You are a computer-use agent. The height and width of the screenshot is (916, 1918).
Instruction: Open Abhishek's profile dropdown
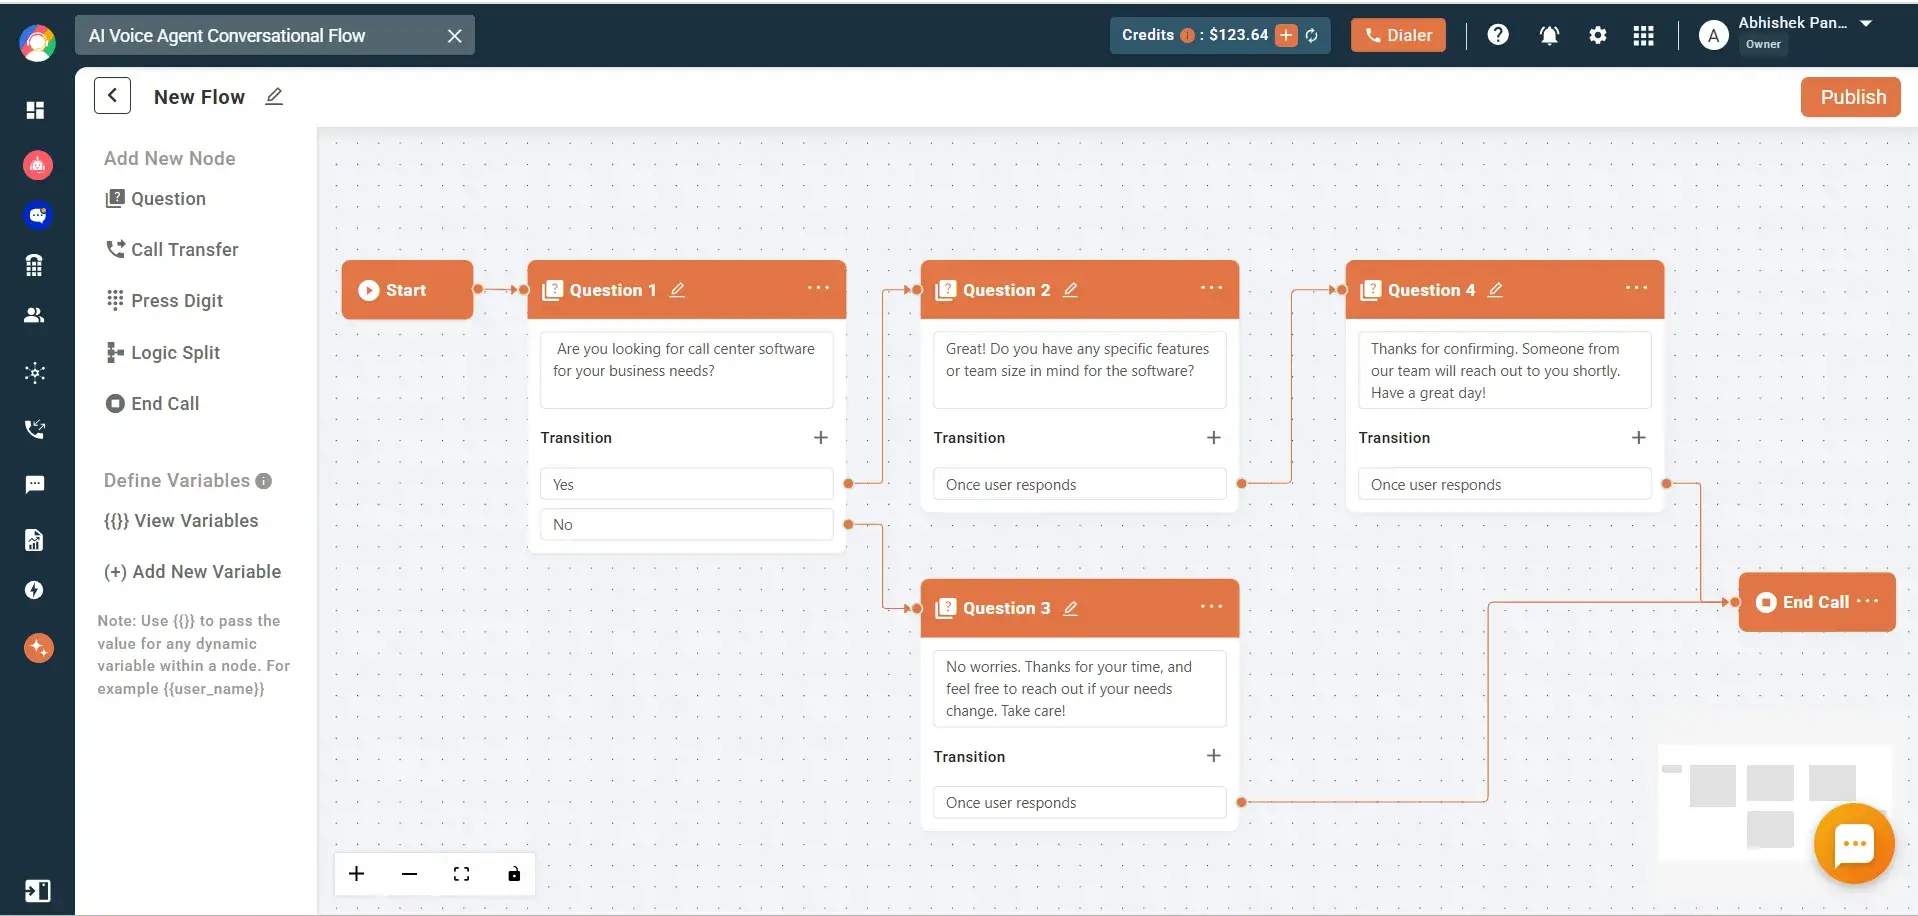1866,22
